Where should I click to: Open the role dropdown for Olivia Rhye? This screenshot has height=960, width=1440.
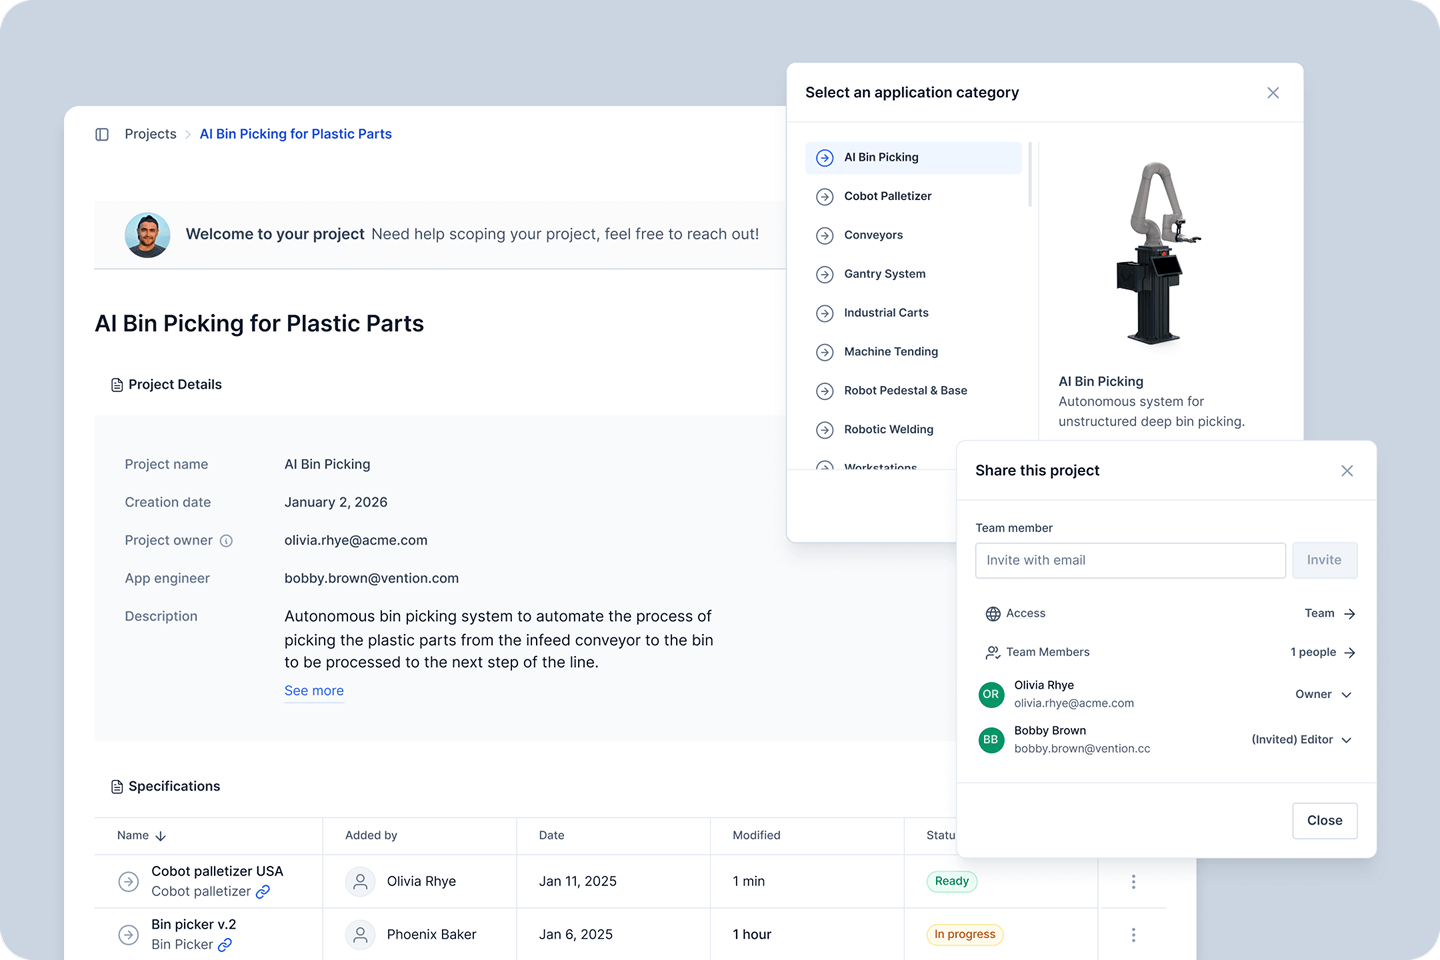(1323, 695)
